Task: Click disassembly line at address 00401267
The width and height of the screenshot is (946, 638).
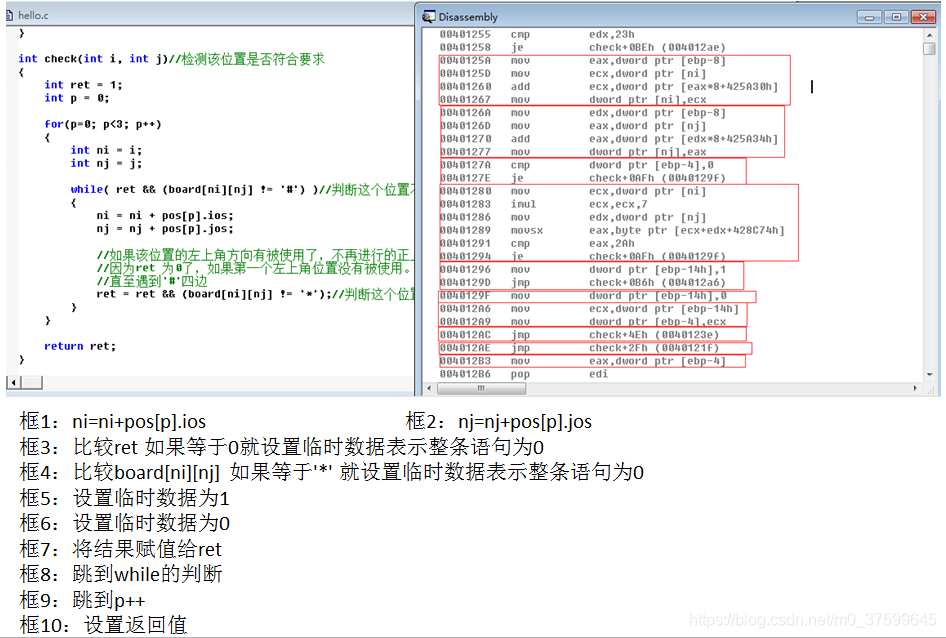Action: tap(573, 100)
